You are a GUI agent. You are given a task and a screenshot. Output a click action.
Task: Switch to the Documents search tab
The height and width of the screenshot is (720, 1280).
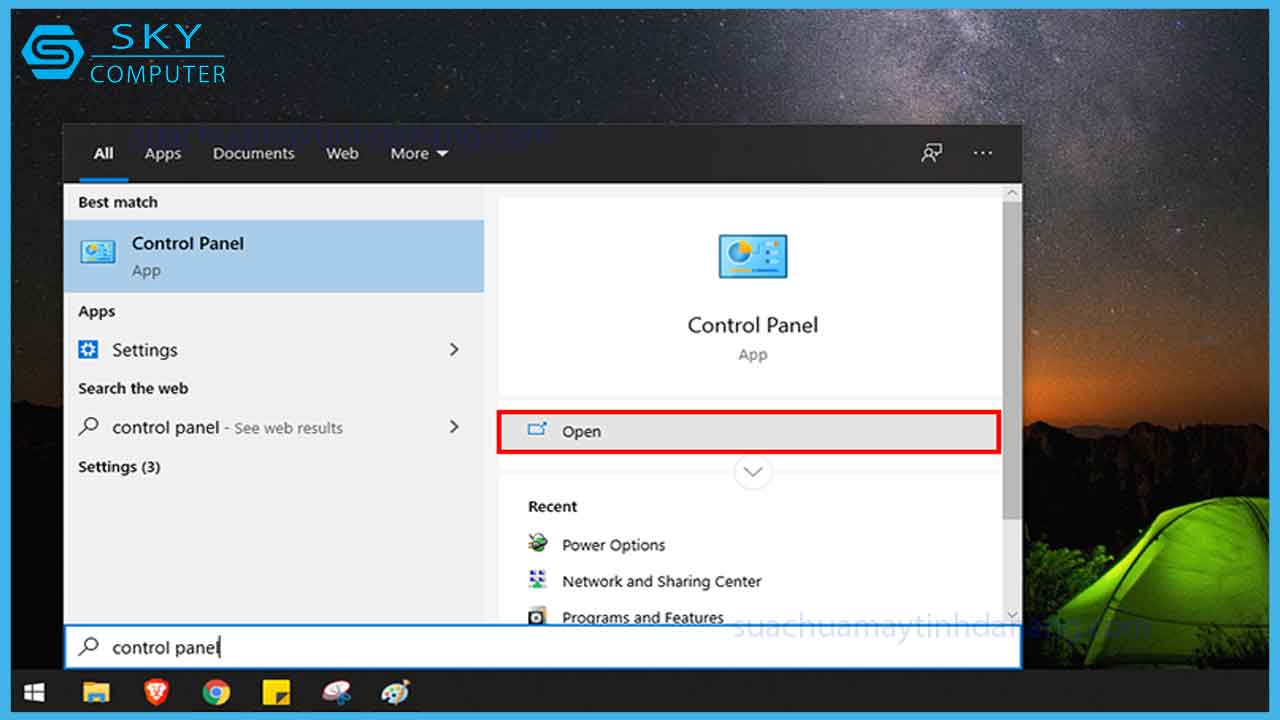[253, 153]
